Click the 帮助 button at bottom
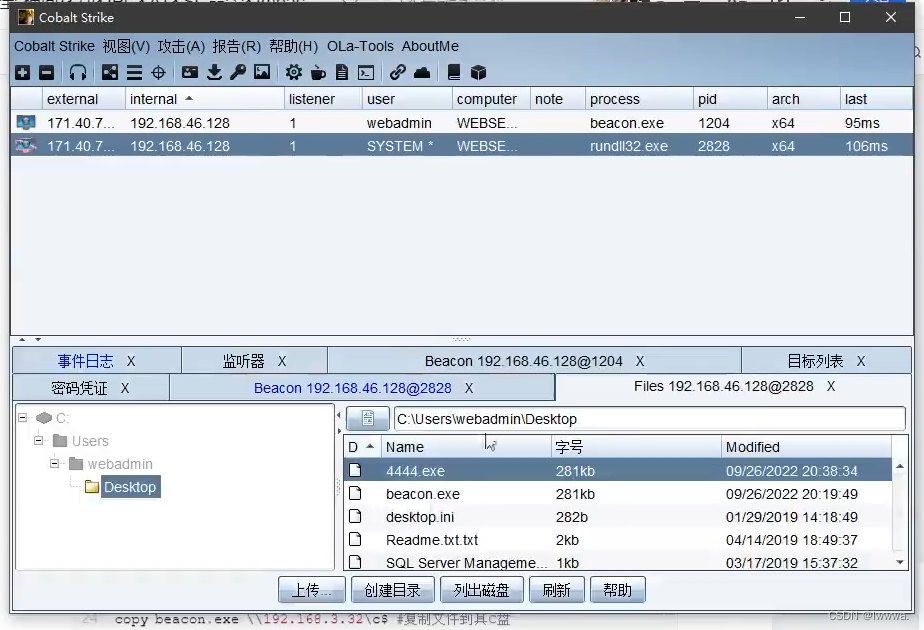Screen dimensions: 924x630 click(x=617, y=590)
